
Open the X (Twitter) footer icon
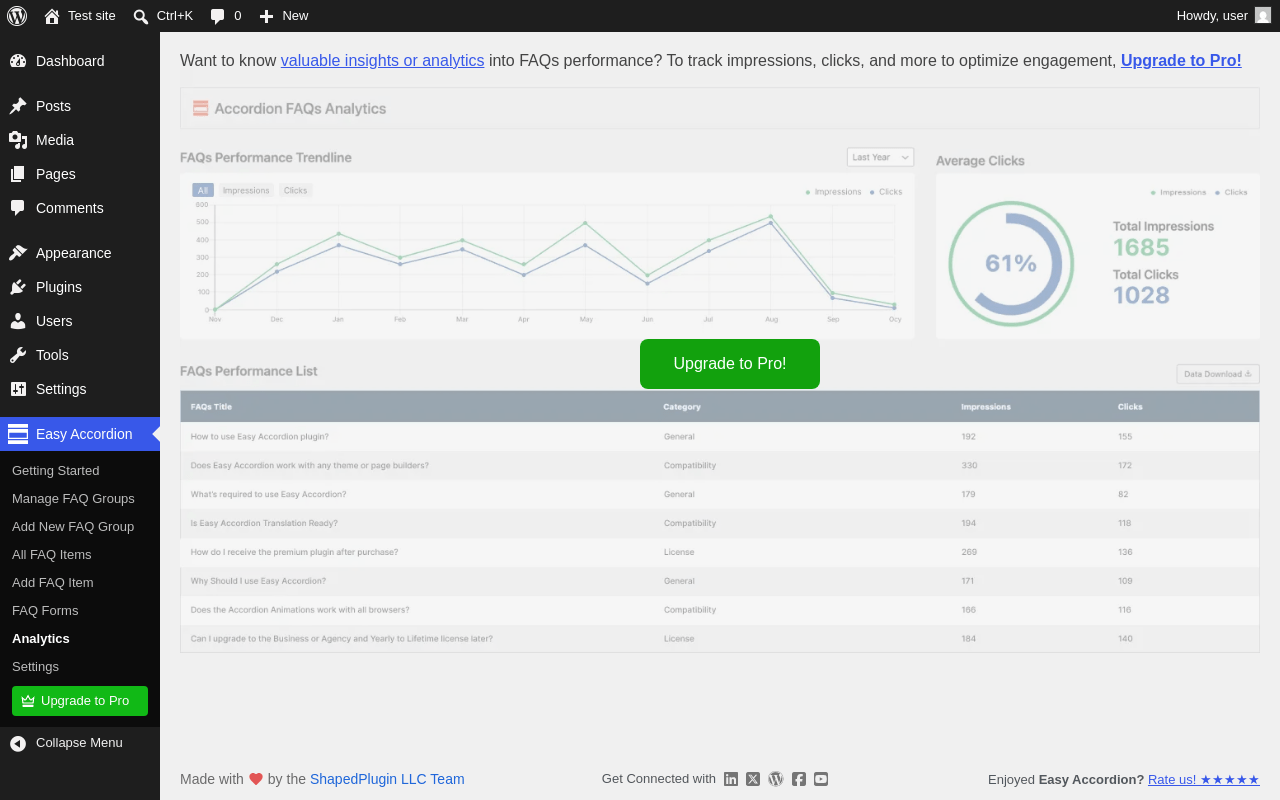[x=753, y=779]
